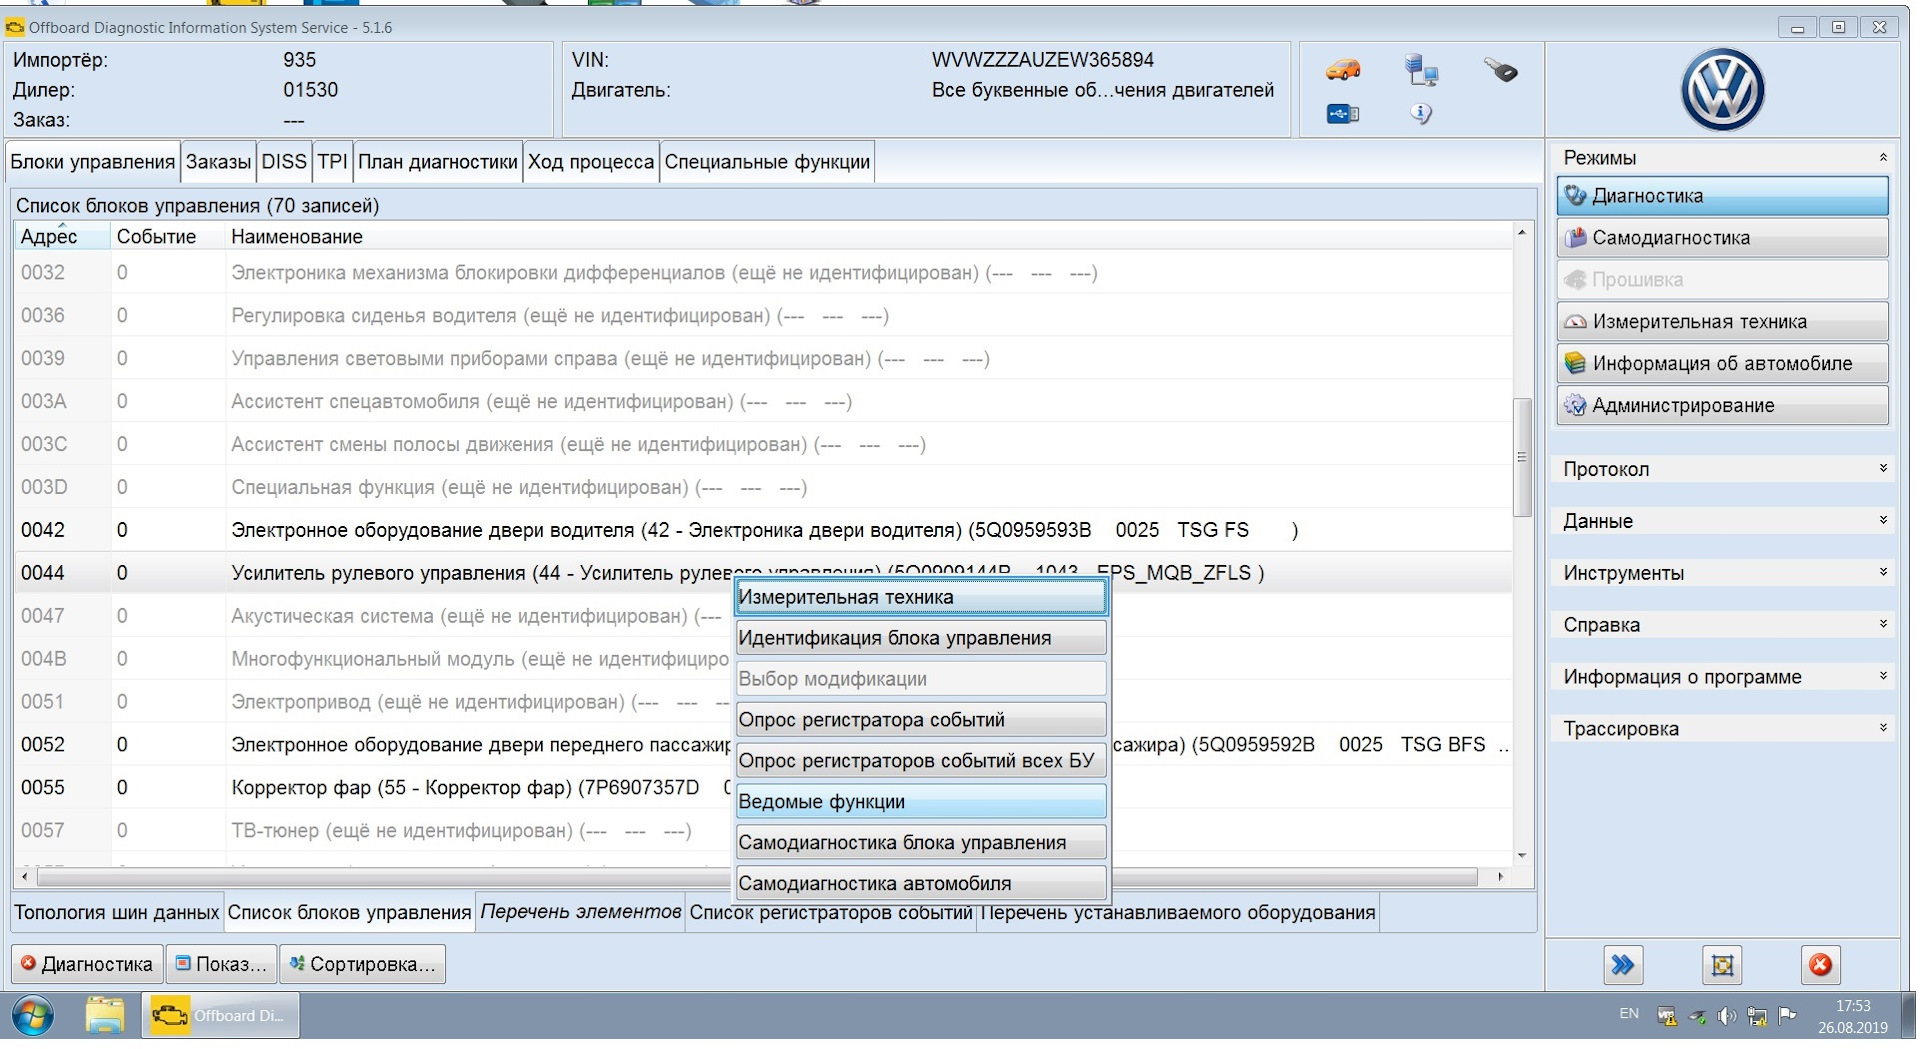1920x1049 pixels.
Task: Click the blue double-arrow forward button
Action: coord(1623,965)
